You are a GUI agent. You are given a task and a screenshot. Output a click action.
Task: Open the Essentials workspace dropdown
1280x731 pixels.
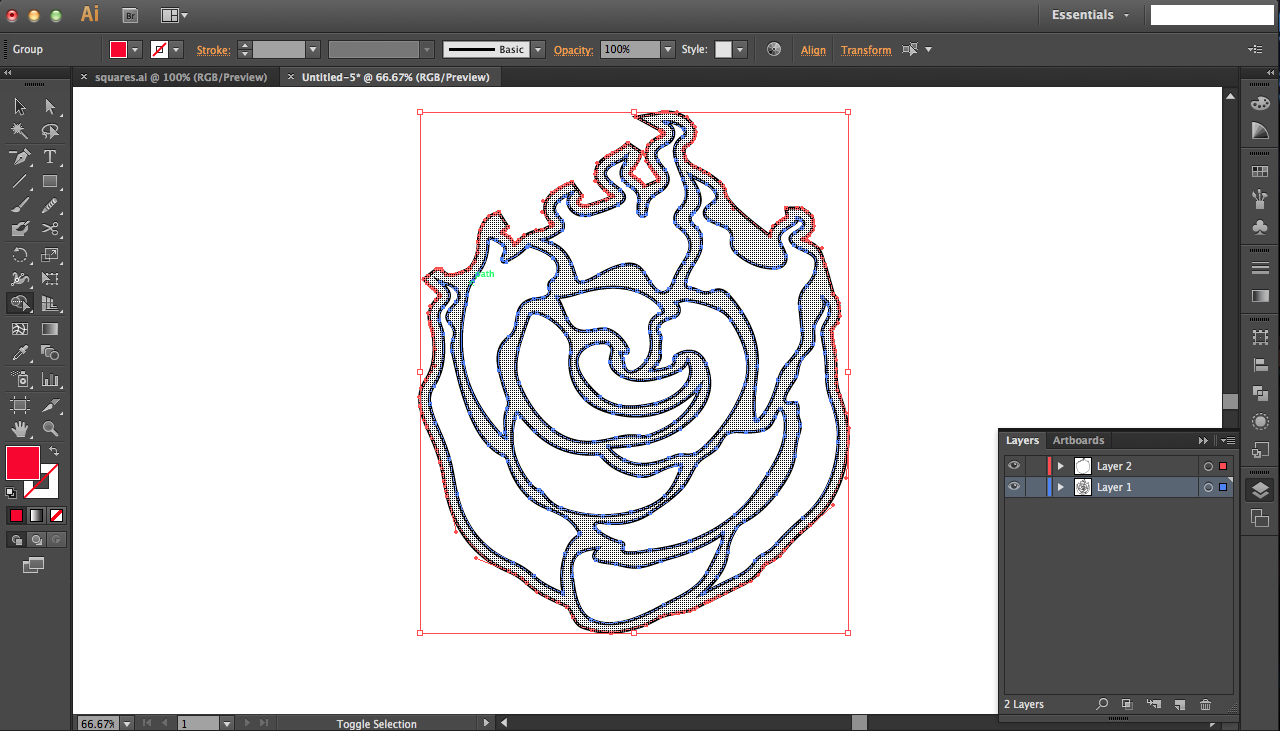tap(1091, 15)
